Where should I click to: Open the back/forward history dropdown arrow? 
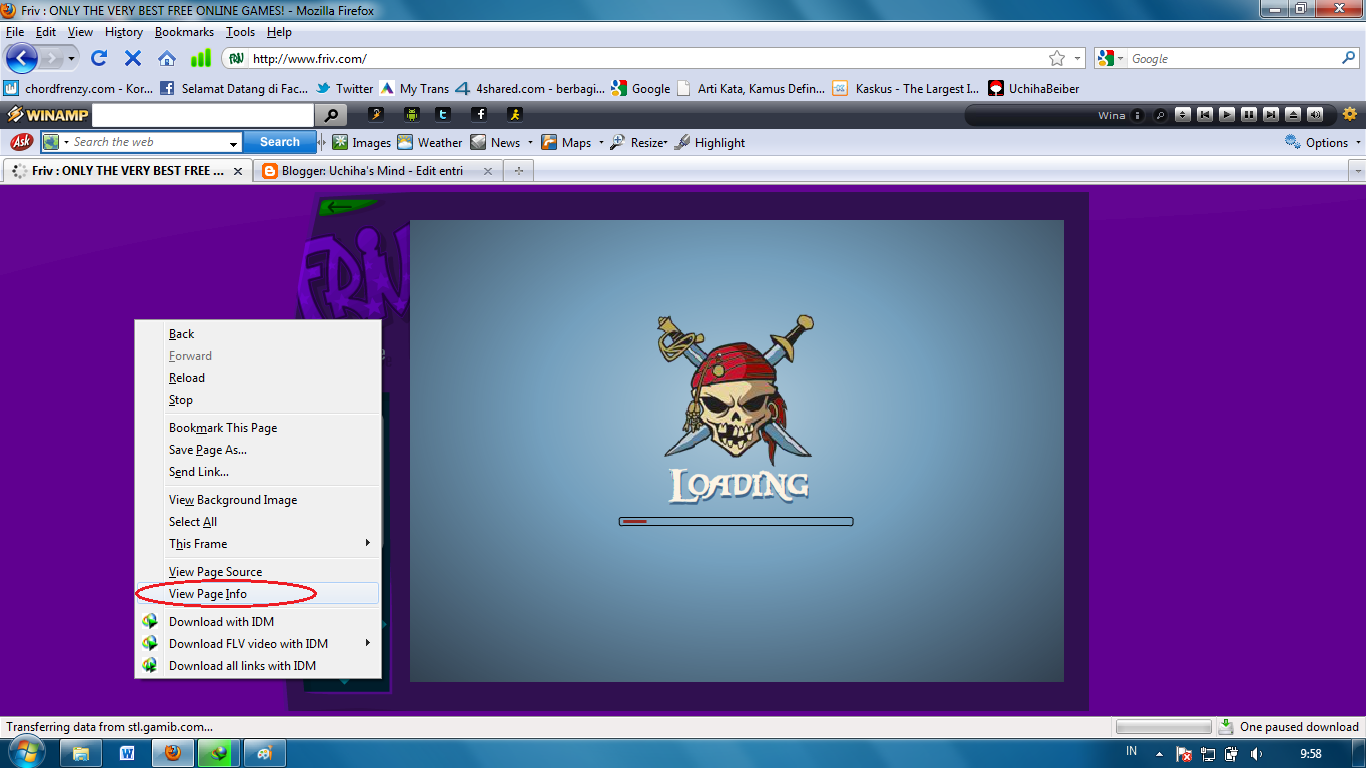pos(71,58)
